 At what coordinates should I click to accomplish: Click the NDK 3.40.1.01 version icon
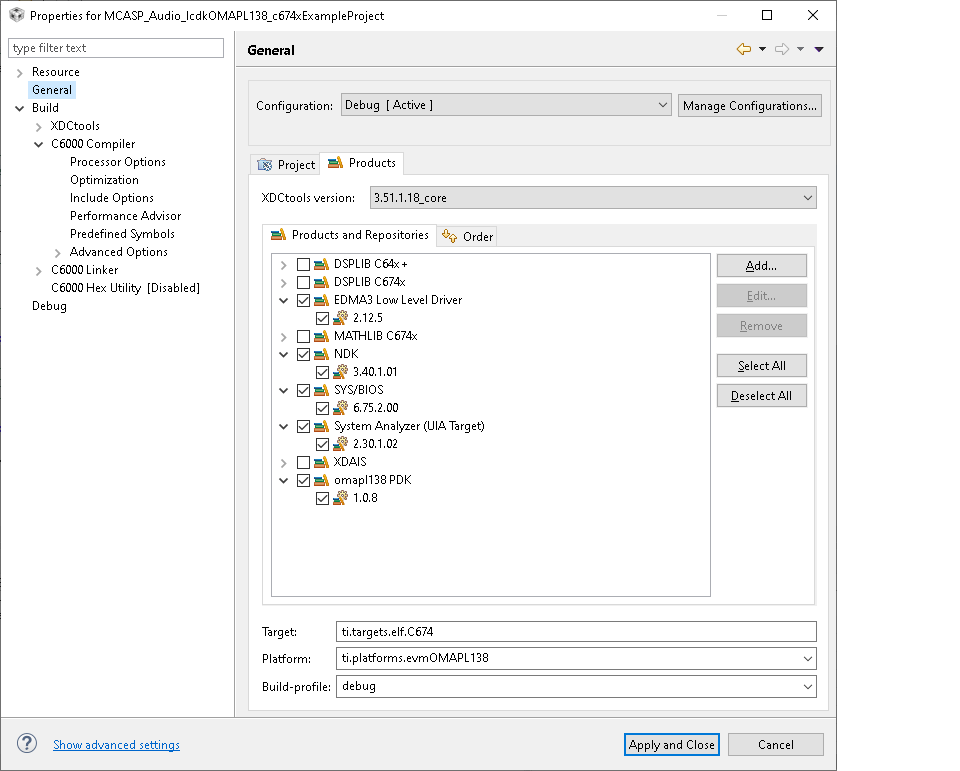tap(340, 372)
